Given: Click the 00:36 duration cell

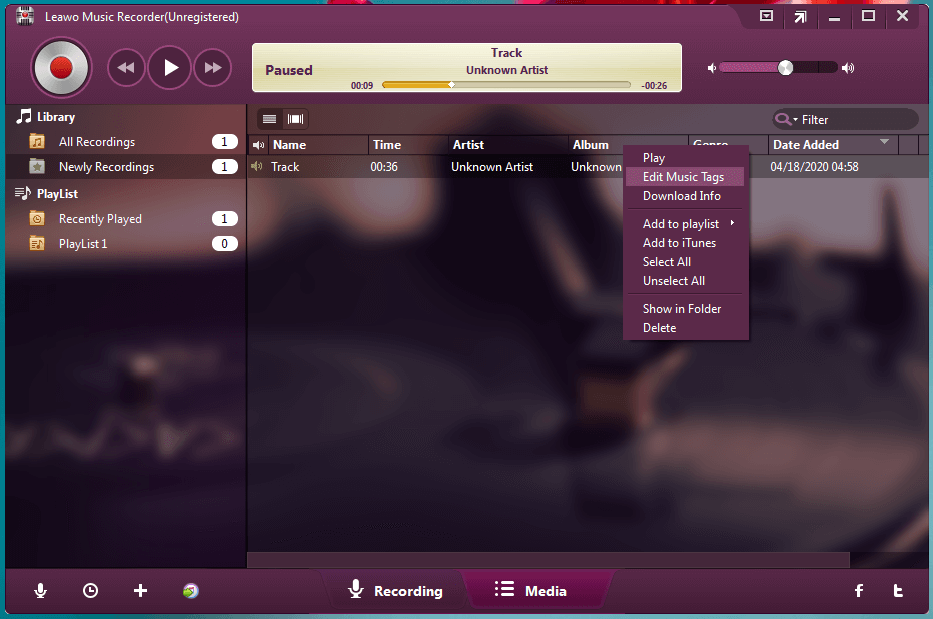Looking at the screenshot, I should coord(384,167).
